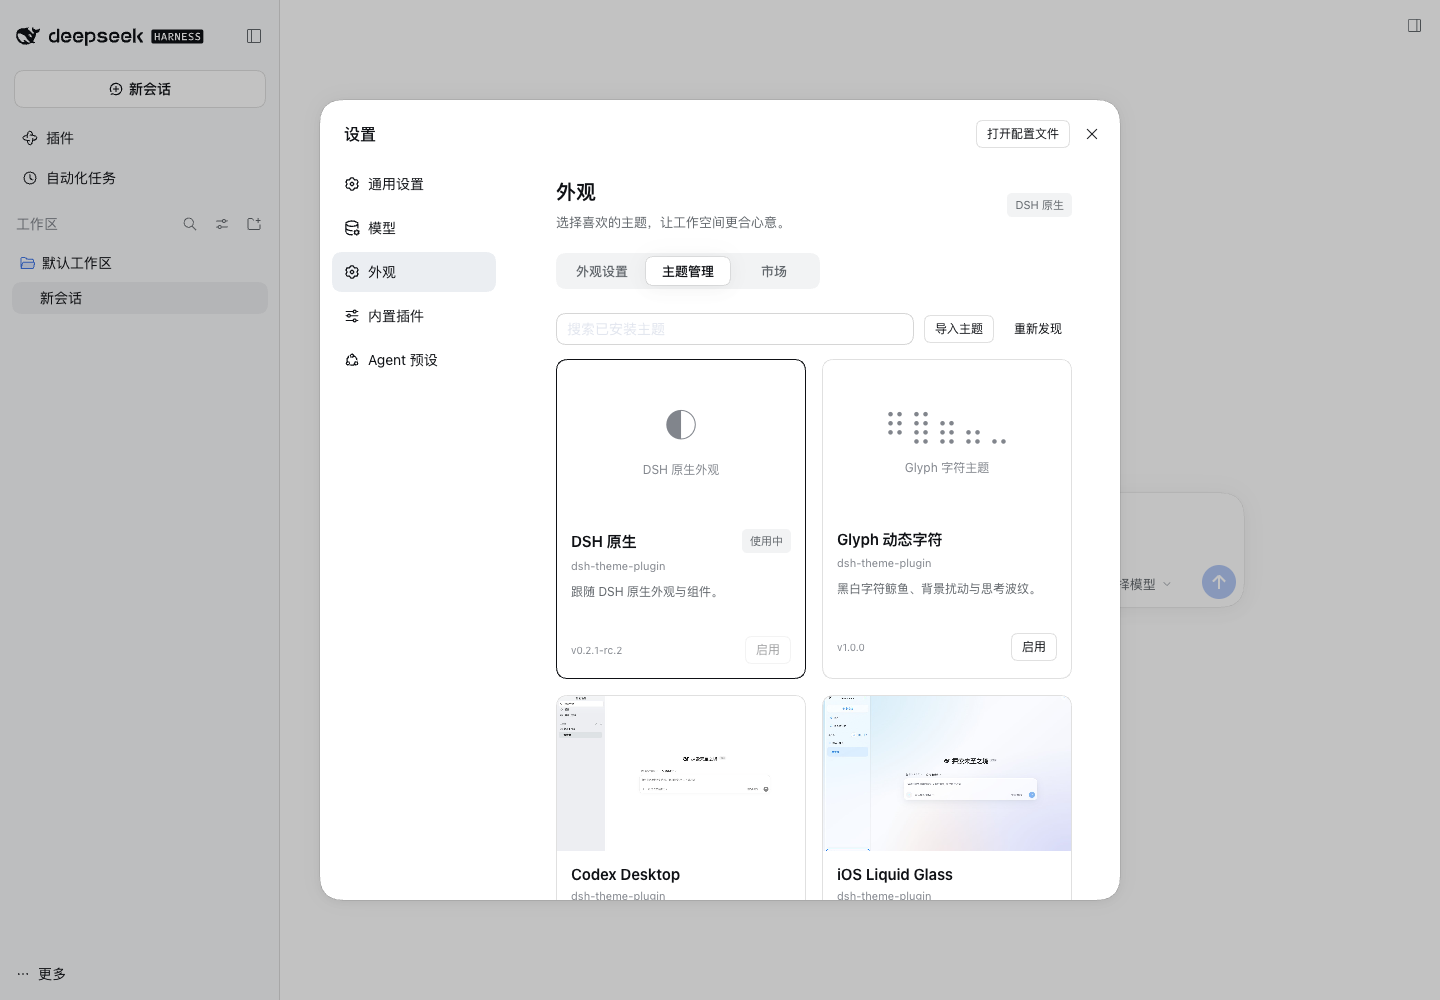Click Glyph 动态字符 theme title

pos(890,539)
